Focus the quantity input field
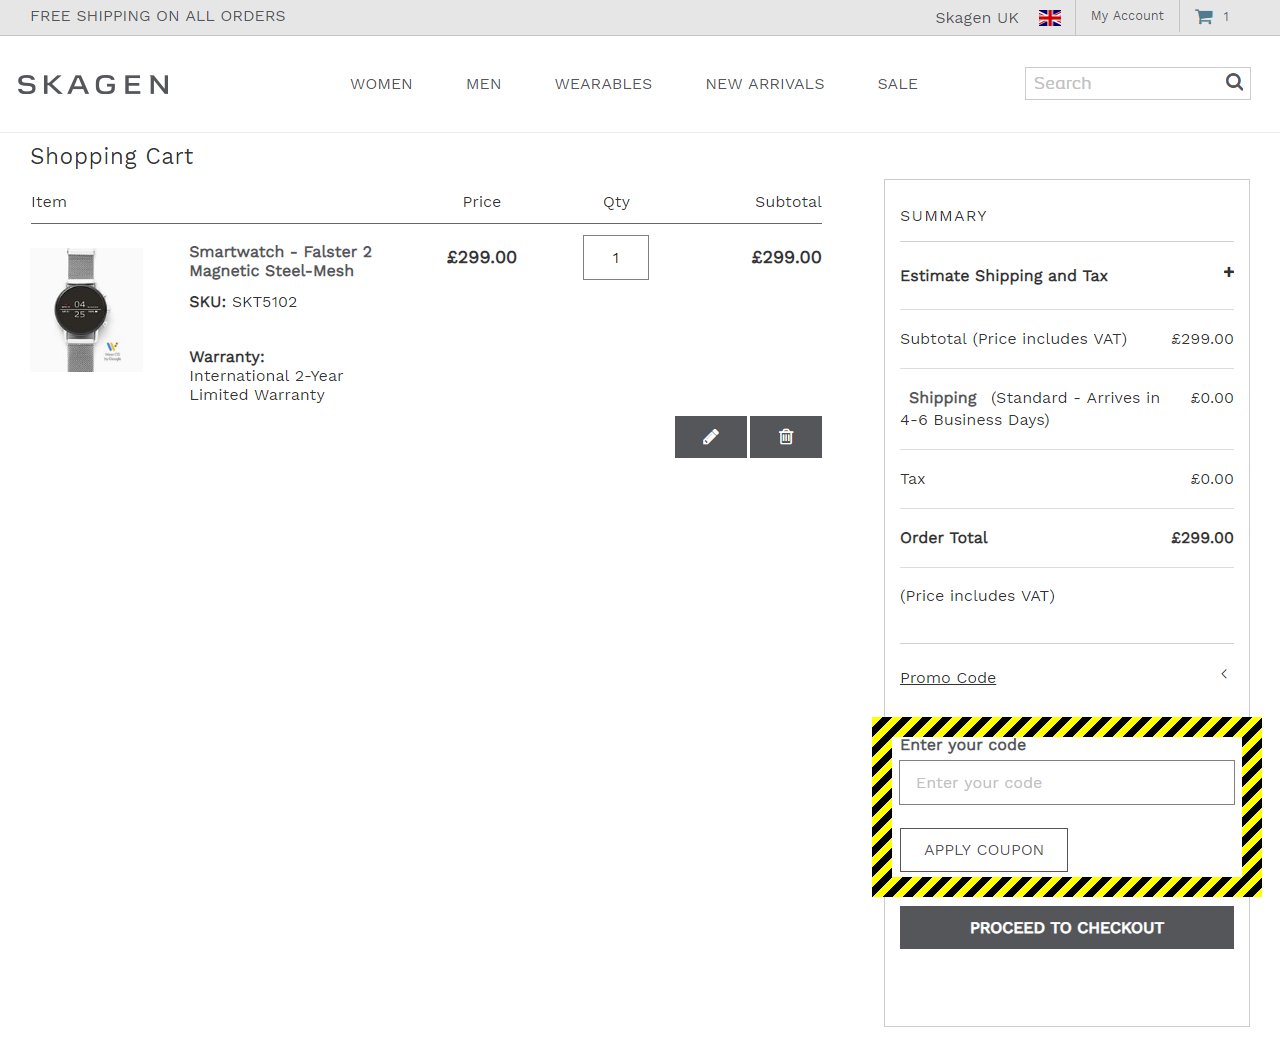This screenshot has width=1280, height=1040. [615, 258]
